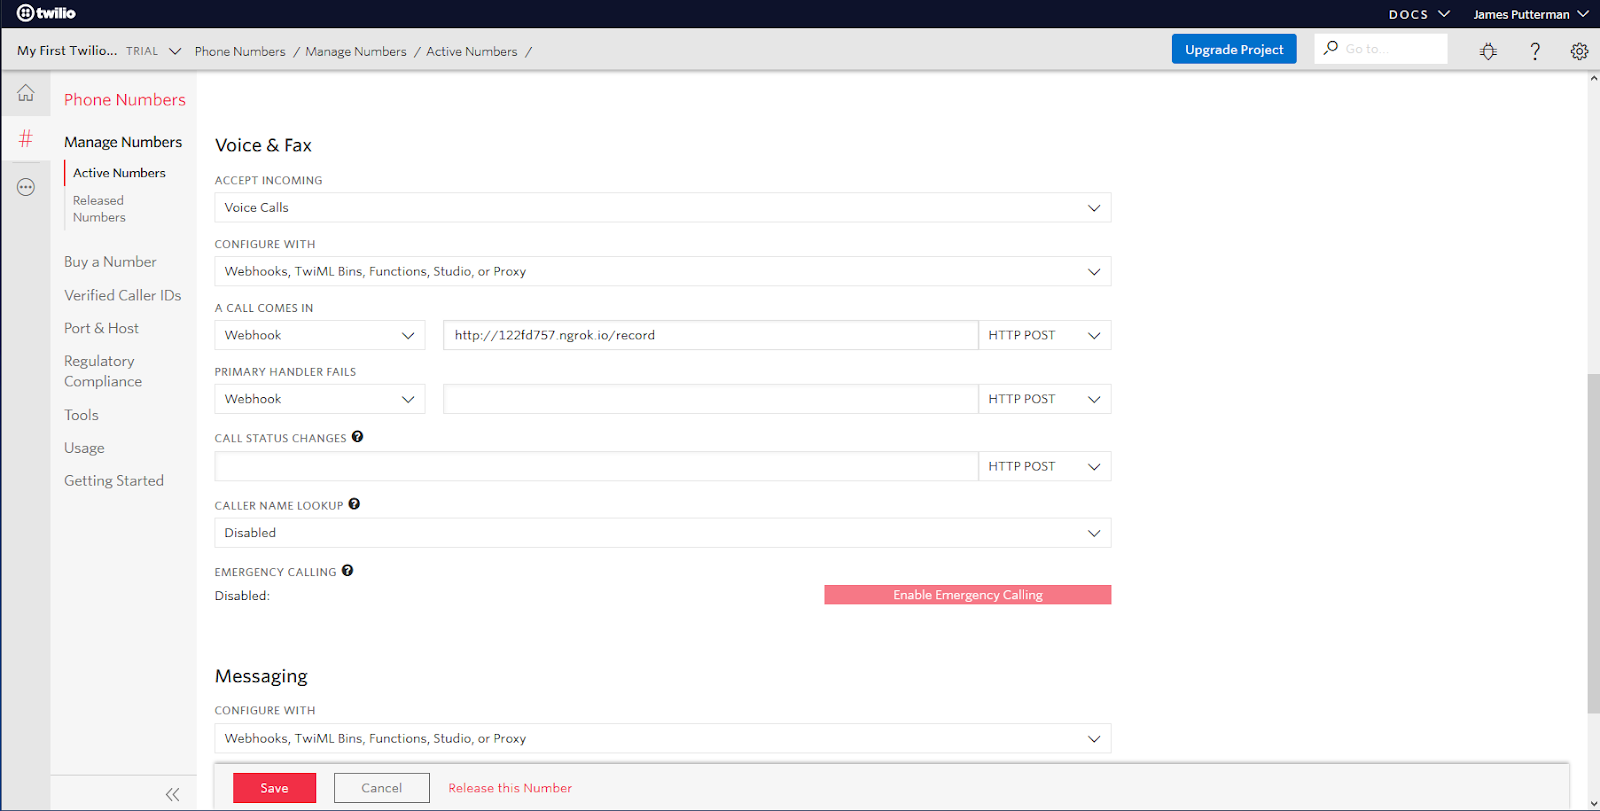Click the search magnifier icon
Screen dimensions: 1600x811
(x=1331, y=48)
